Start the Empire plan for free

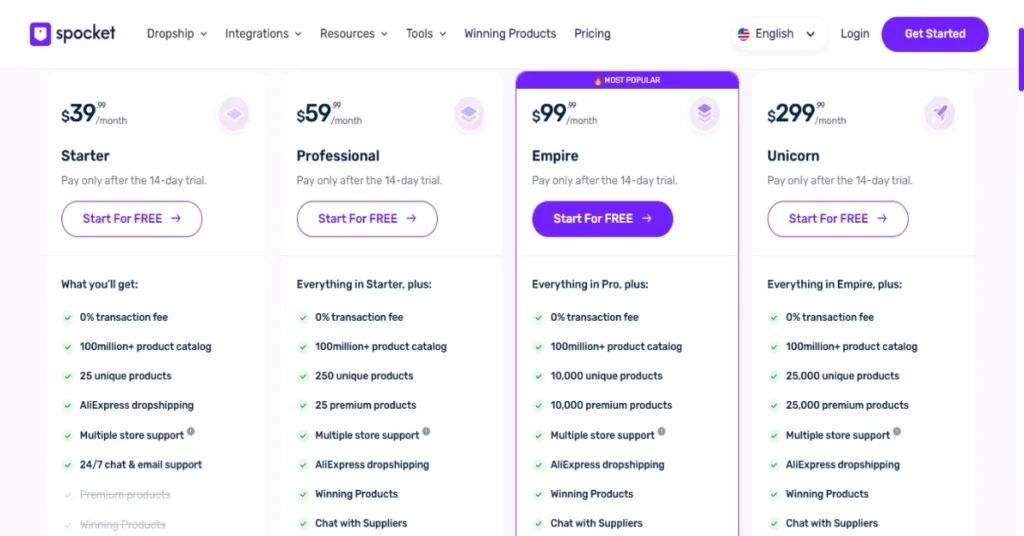(x=602, y=219)
